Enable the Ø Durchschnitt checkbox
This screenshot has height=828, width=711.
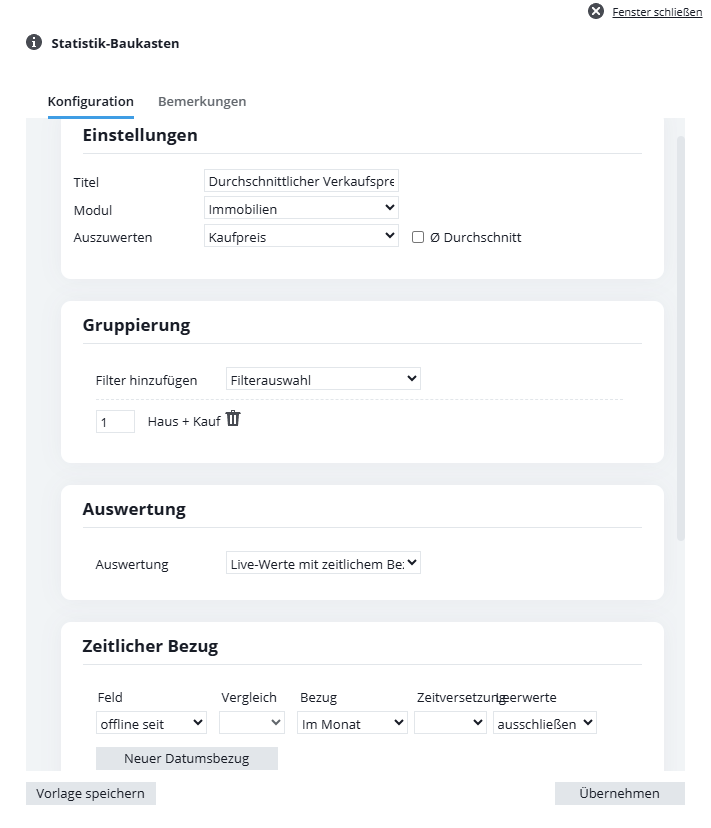tap(418, 237)
